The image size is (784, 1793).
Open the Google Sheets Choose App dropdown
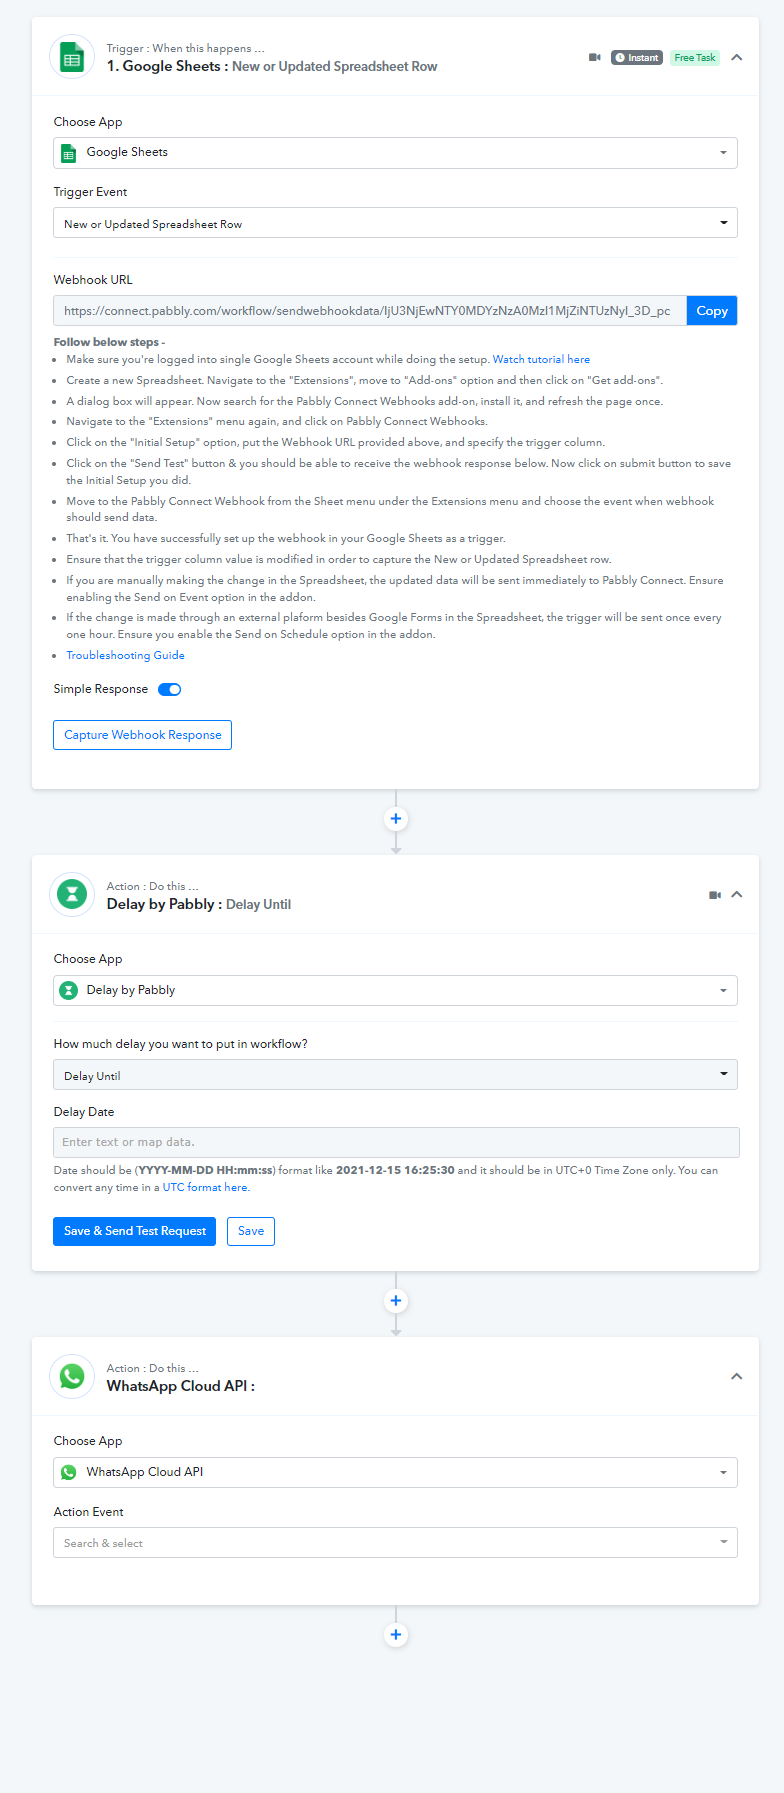pyautogui.click(x=395, y=153)
